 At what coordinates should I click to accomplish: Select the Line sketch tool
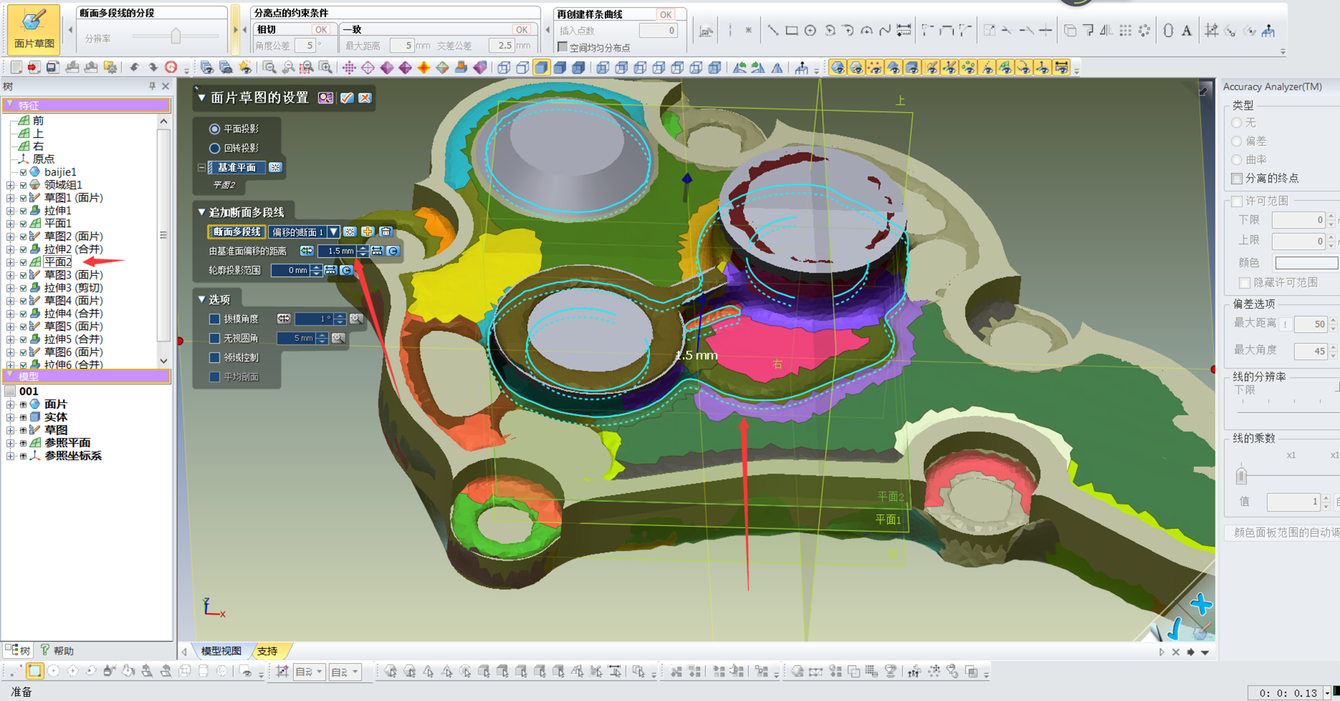[x=772, y=31]
